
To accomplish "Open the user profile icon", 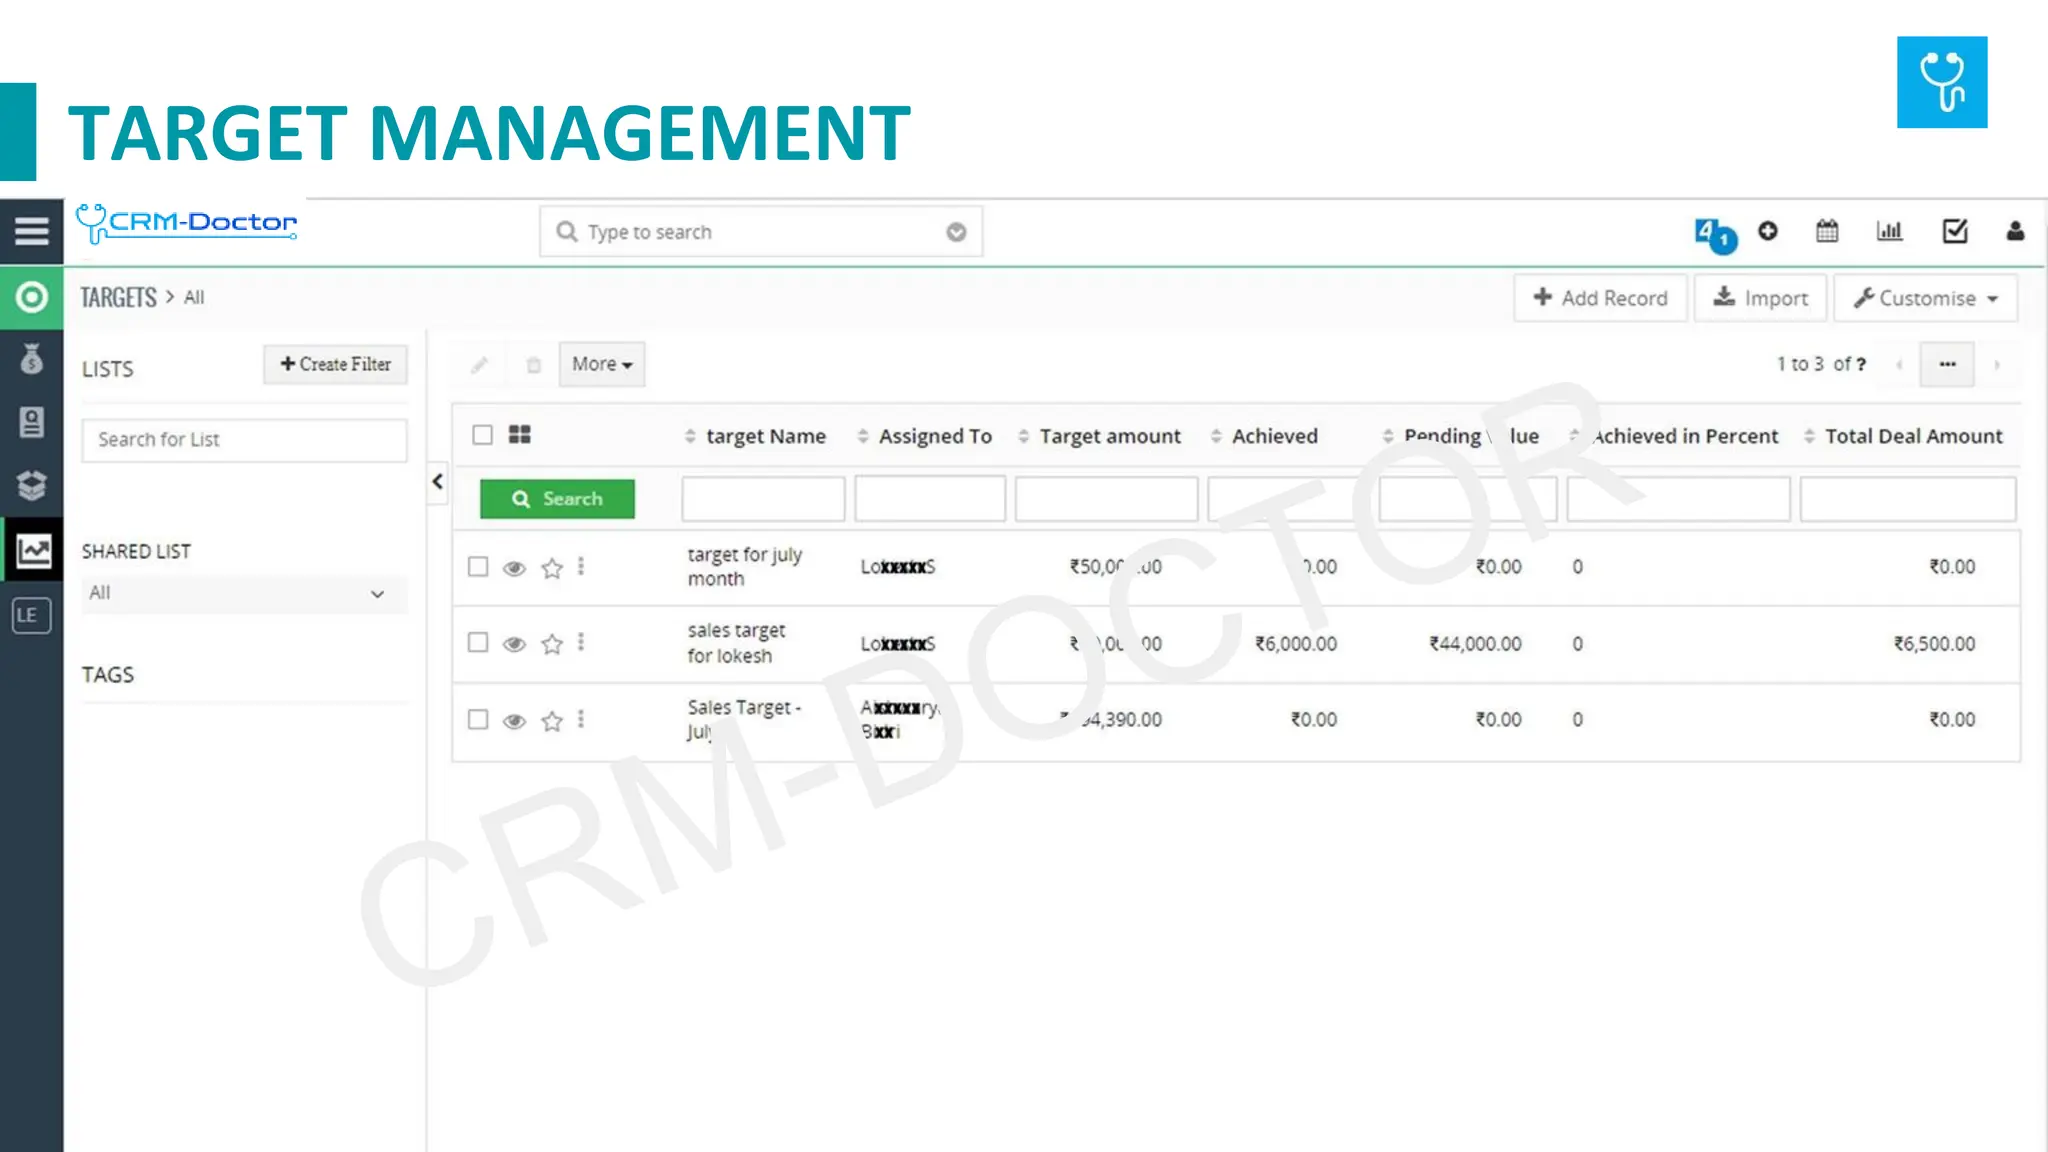I will tap(2015, 231).
